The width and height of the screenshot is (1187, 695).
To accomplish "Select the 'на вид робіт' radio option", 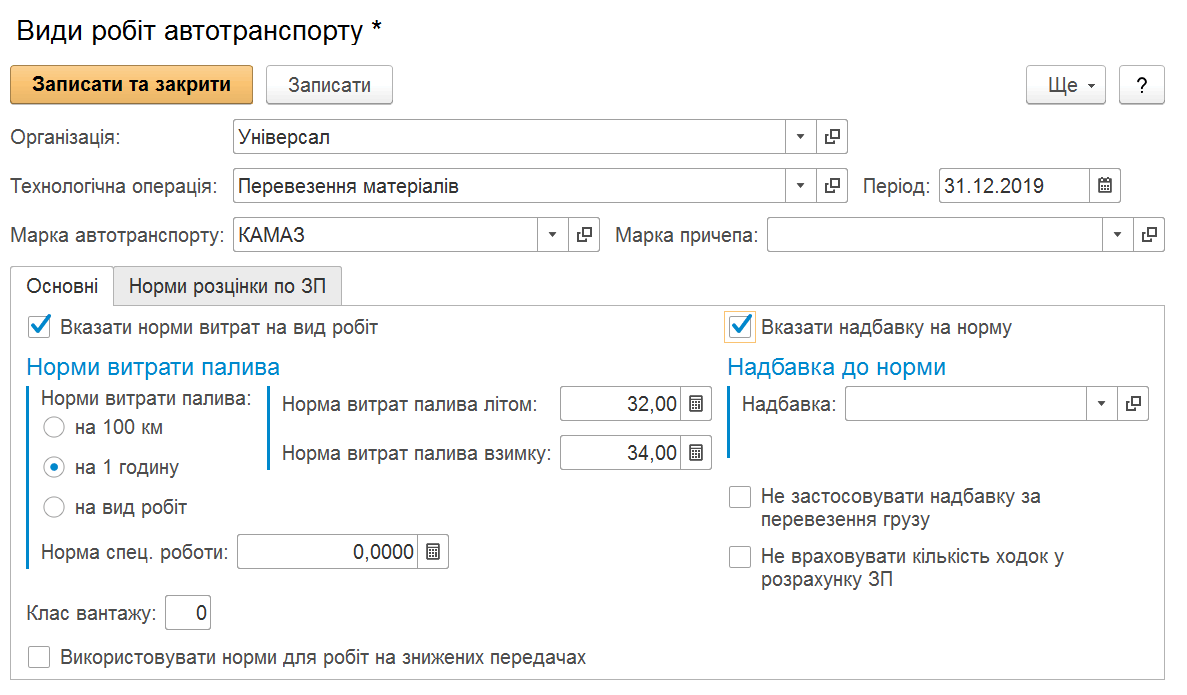I will tap(54, 507).
